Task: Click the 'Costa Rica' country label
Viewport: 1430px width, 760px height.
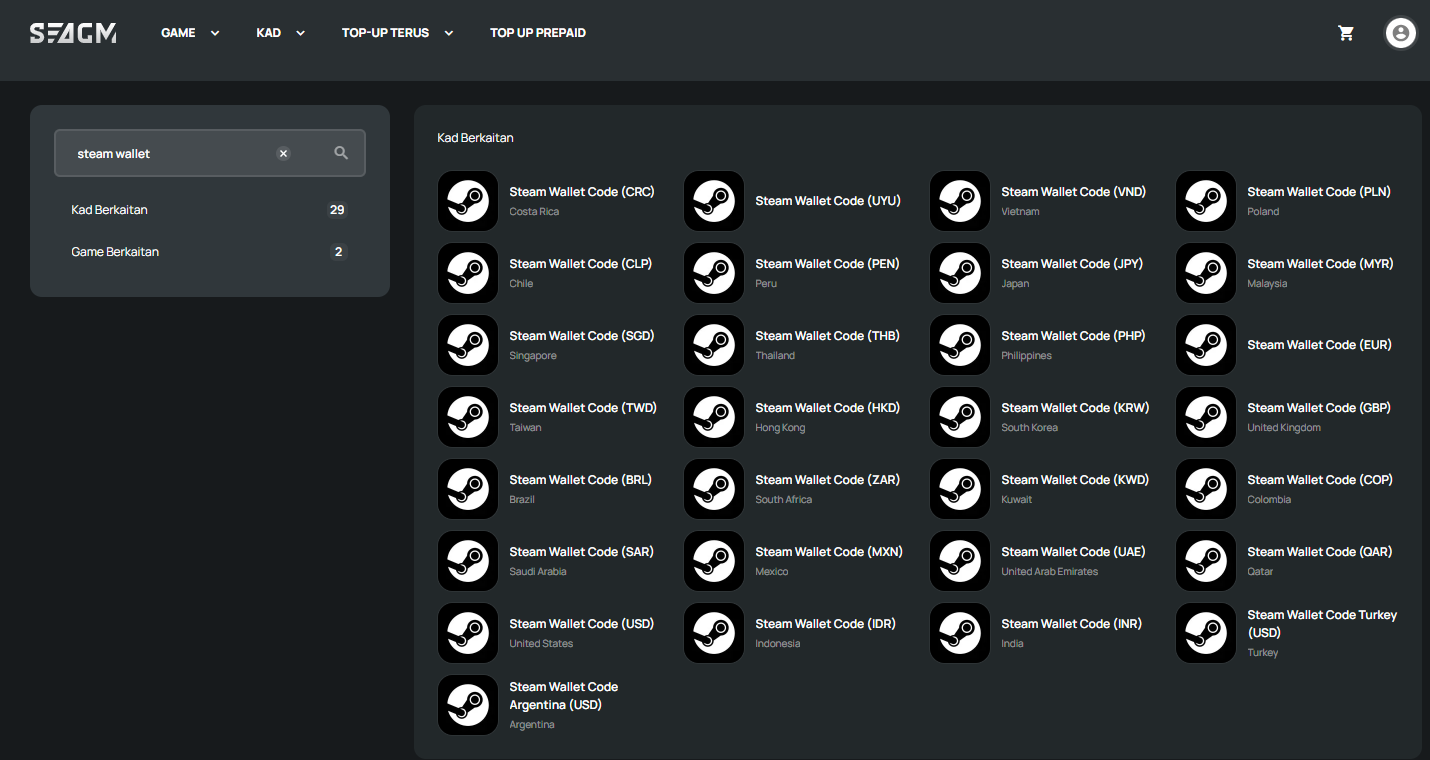Action: (x=534, y=212)
